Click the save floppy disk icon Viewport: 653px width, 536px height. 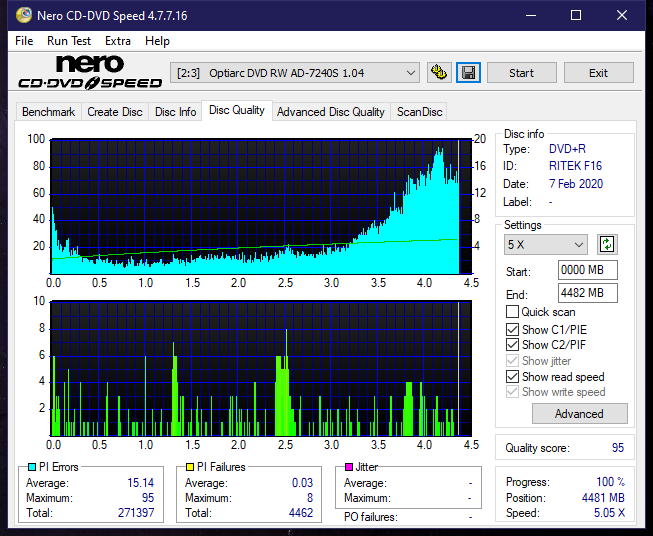(x=469, y=73)
